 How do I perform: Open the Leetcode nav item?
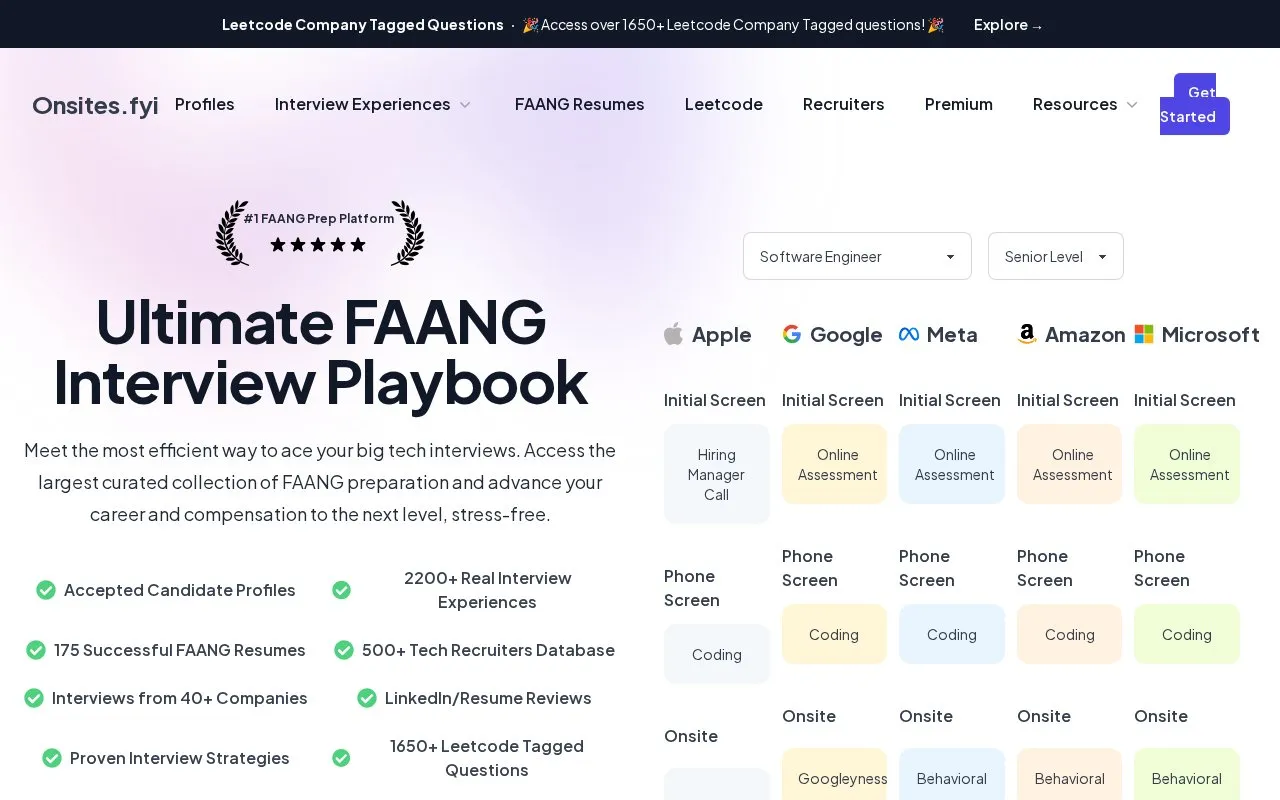pyautogui.click(x=724, y=104)
